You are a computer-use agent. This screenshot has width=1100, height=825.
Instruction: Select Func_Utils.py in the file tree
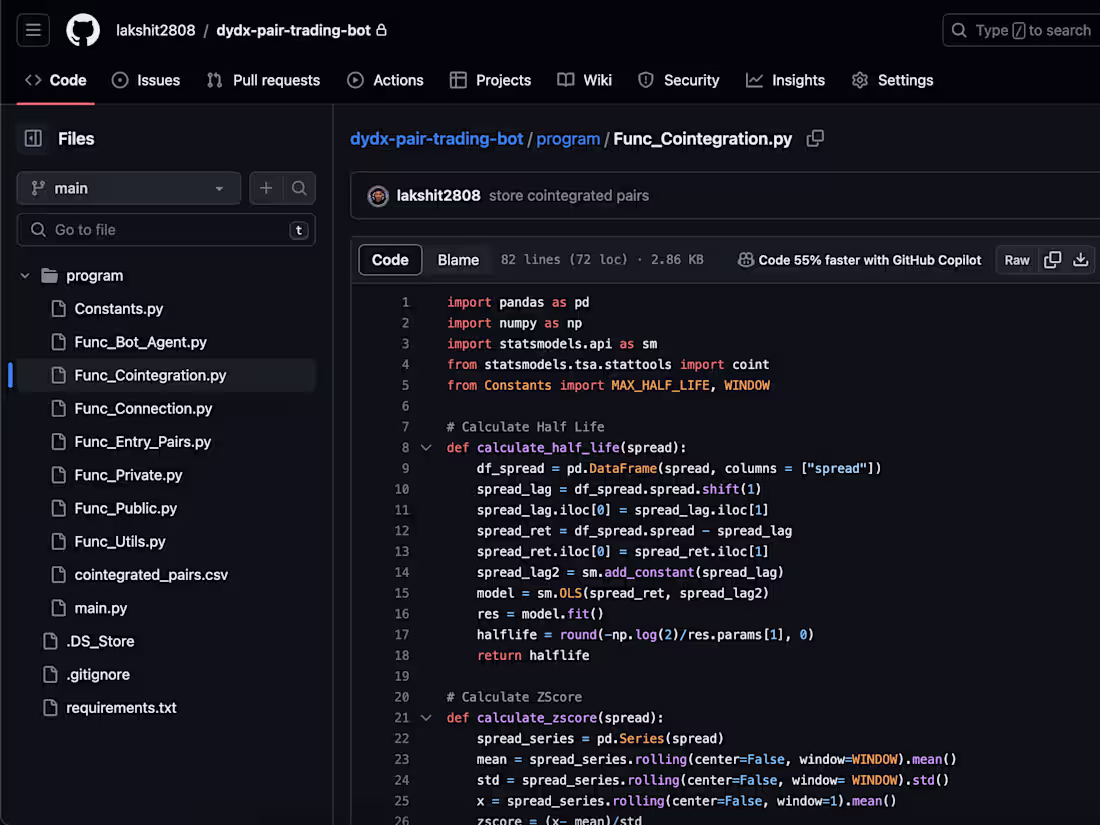click(x=120, y=541)
